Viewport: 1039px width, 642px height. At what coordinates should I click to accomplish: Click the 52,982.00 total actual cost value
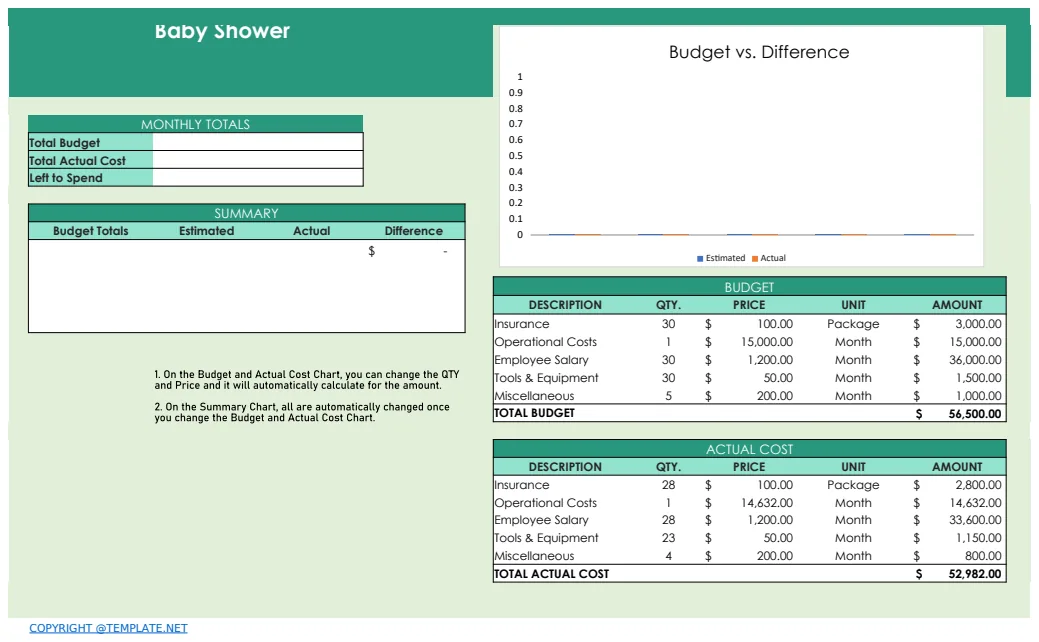[x=975, y=574]
